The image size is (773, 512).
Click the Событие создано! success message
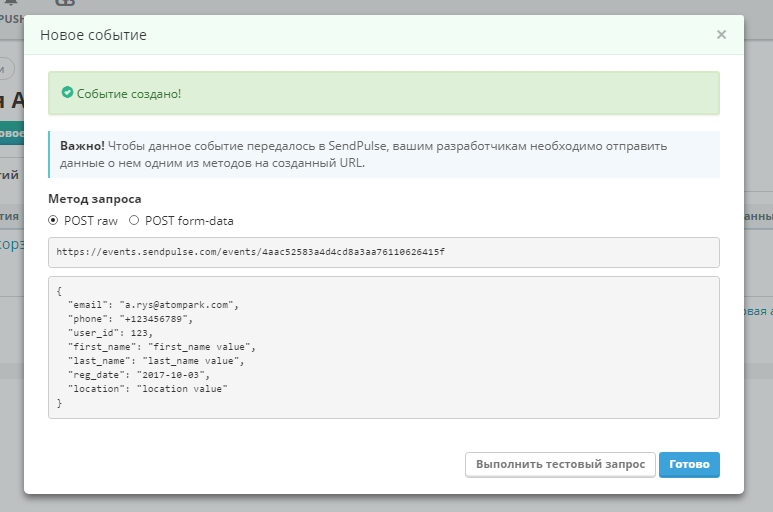tap(129, 93)
